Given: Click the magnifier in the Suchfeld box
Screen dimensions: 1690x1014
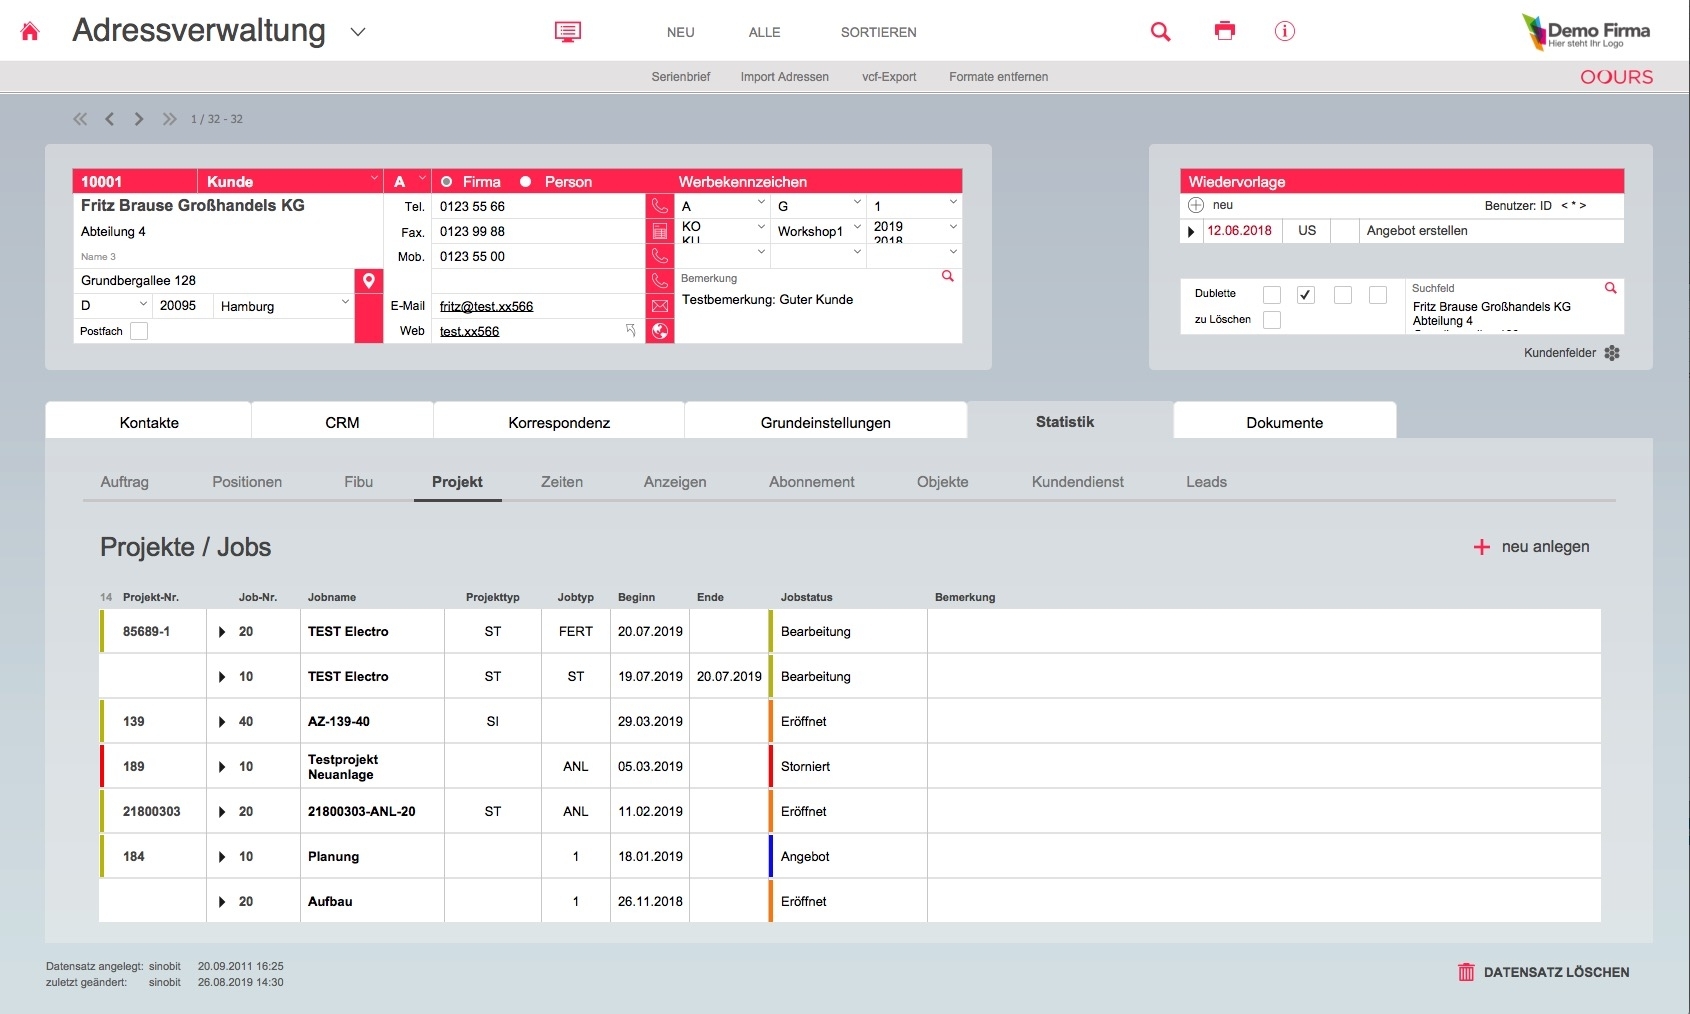Looking at the screenshot, I should point(1610,288).
